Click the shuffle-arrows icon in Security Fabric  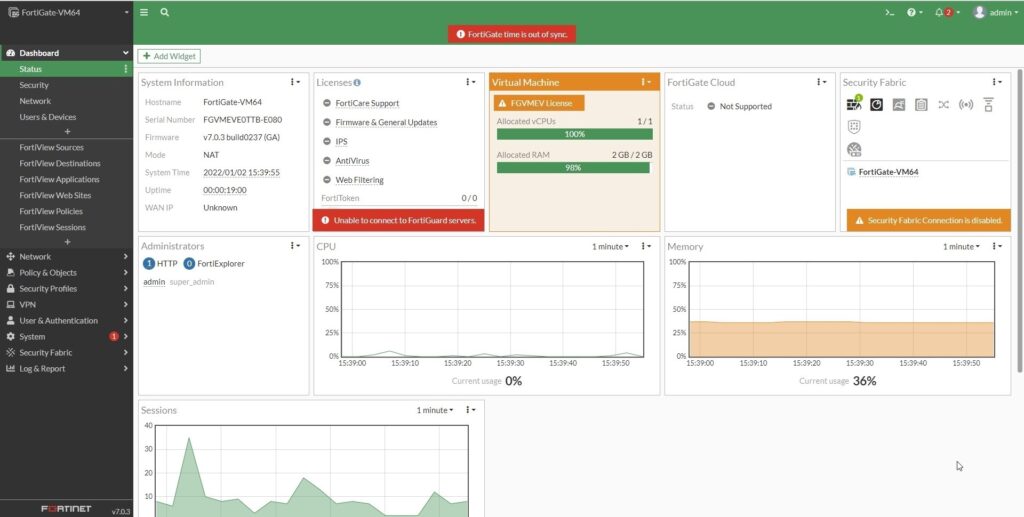coord(943,104)
